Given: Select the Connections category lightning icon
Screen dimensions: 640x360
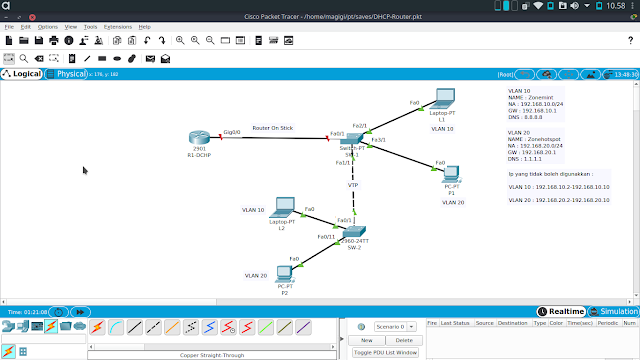Looking at the screenshot, I should (x=51, y=326).
